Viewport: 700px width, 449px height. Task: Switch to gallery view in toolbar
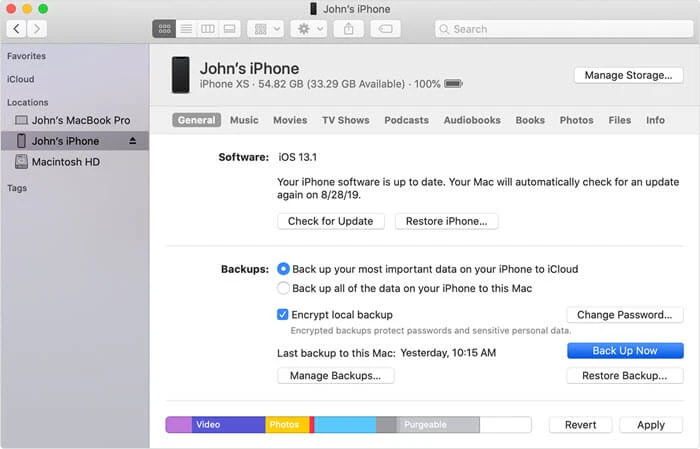pyautogui.click(x=230, y=29)
